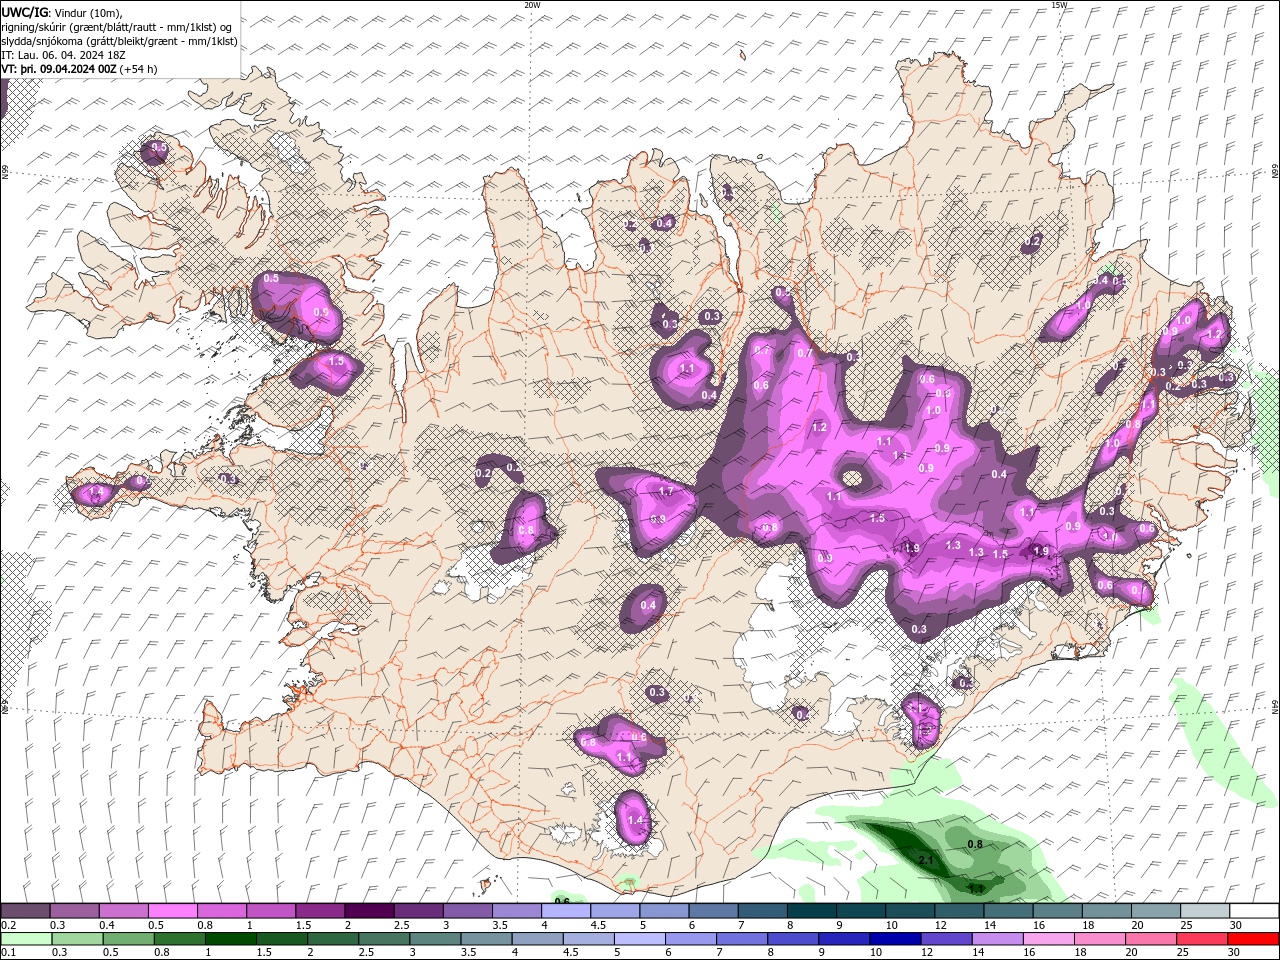Click upper scale swatch between 10 and 12

click(x=909, y=911)
